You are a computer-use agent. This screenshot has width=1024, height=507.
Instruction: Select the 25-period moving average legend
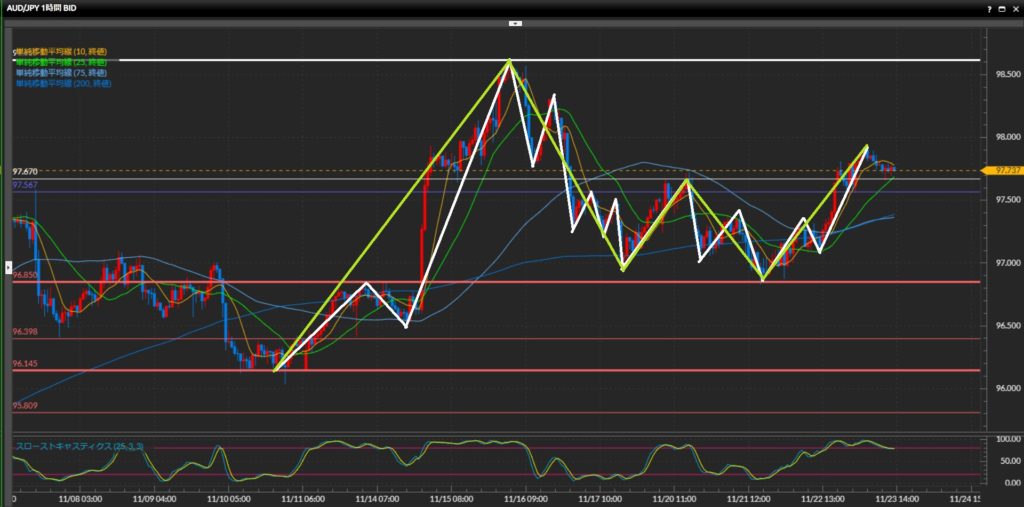[x=60, y=62]
